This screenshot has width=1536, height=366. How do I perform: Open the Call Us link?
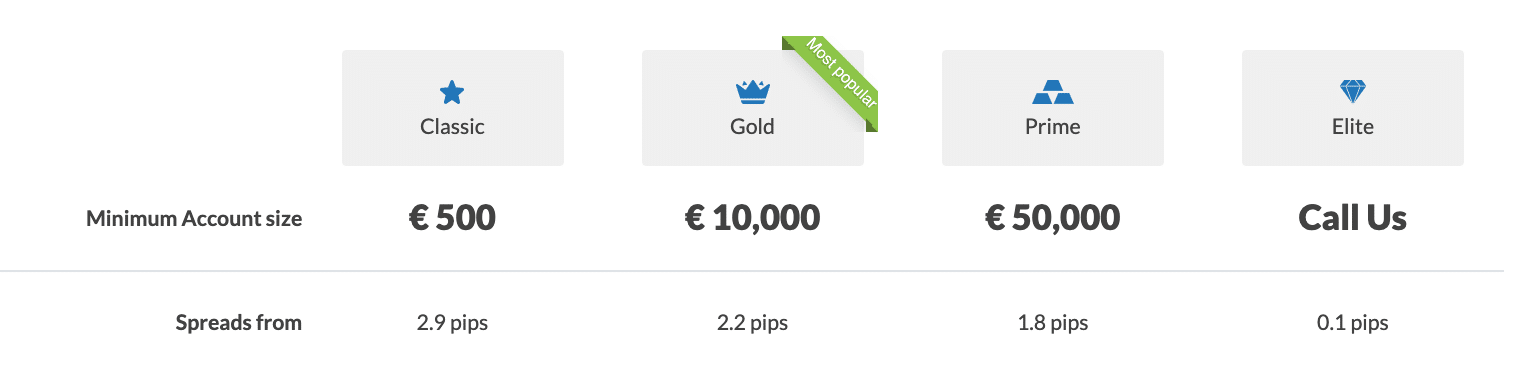pyautogui.click(x=1352, y=218)
